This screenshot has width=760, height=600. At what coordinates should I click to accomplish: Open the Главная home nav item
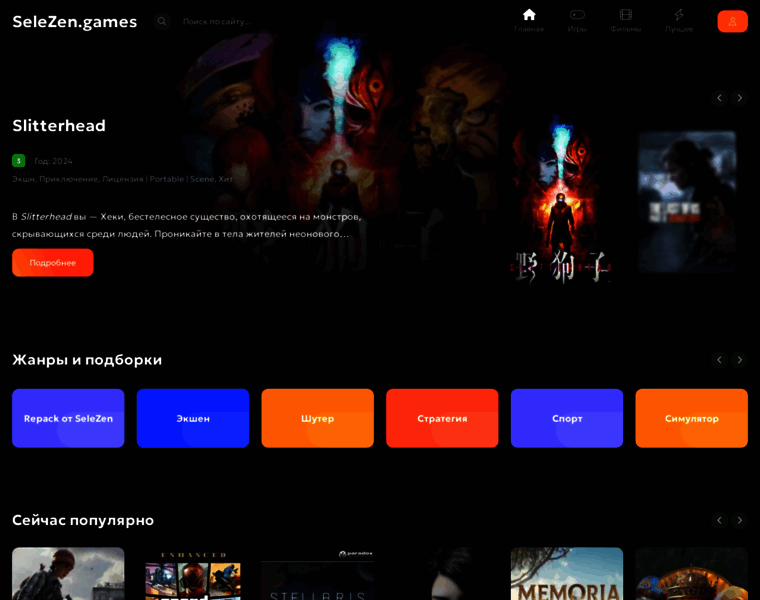coord(529,21)
